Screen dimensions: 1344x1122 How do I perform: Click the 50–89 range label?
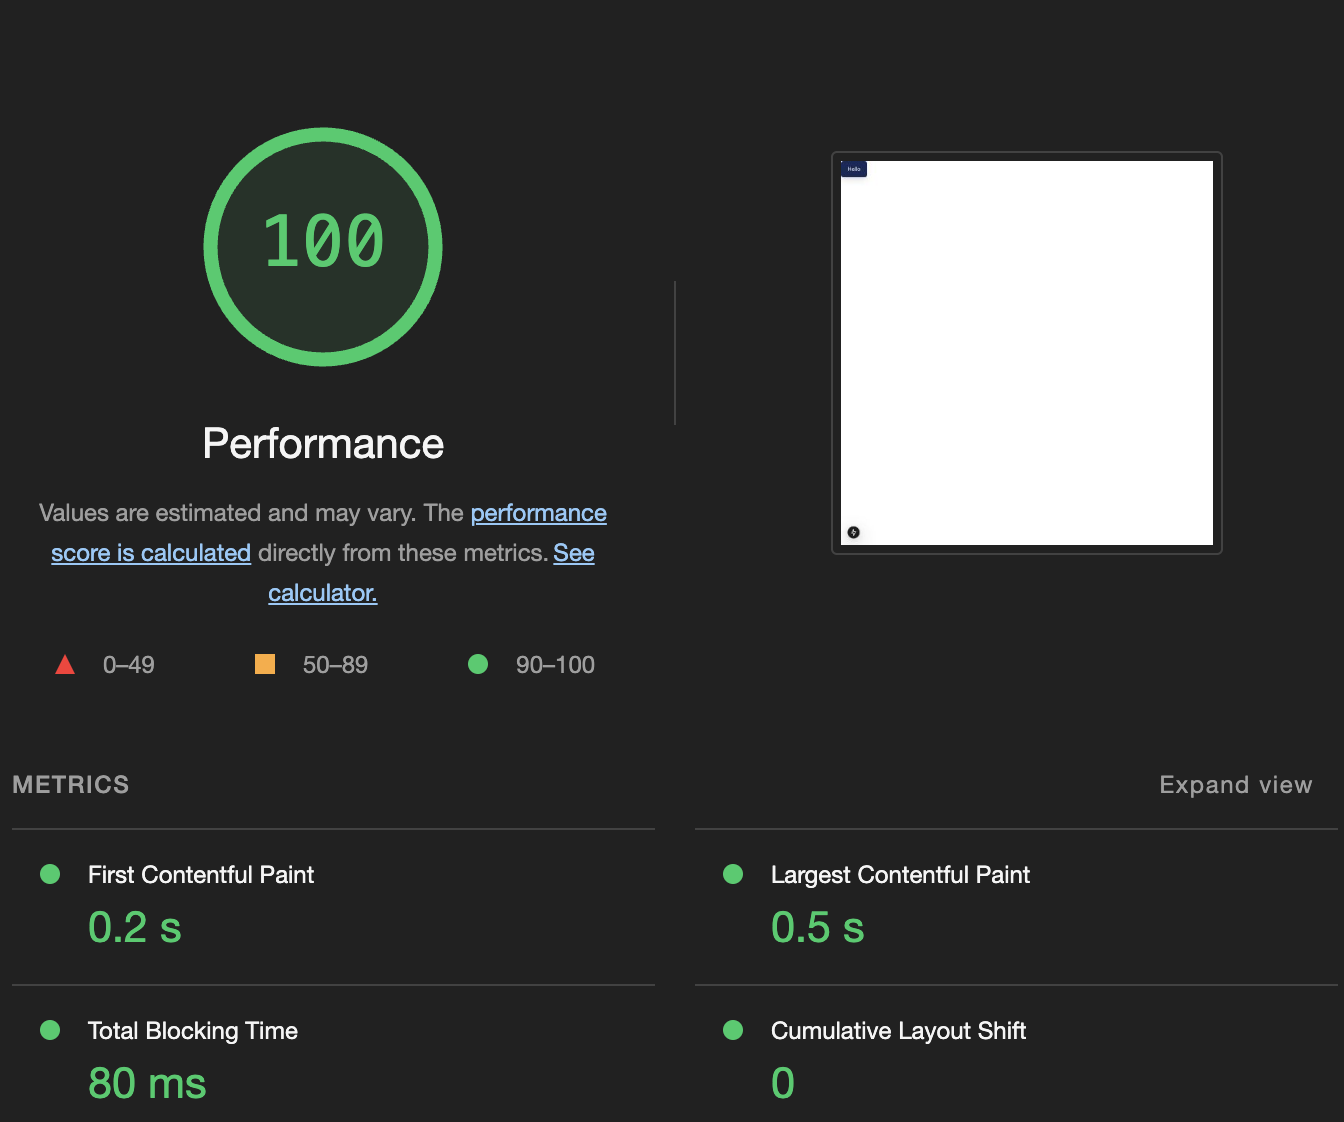(x=335, y=665)
